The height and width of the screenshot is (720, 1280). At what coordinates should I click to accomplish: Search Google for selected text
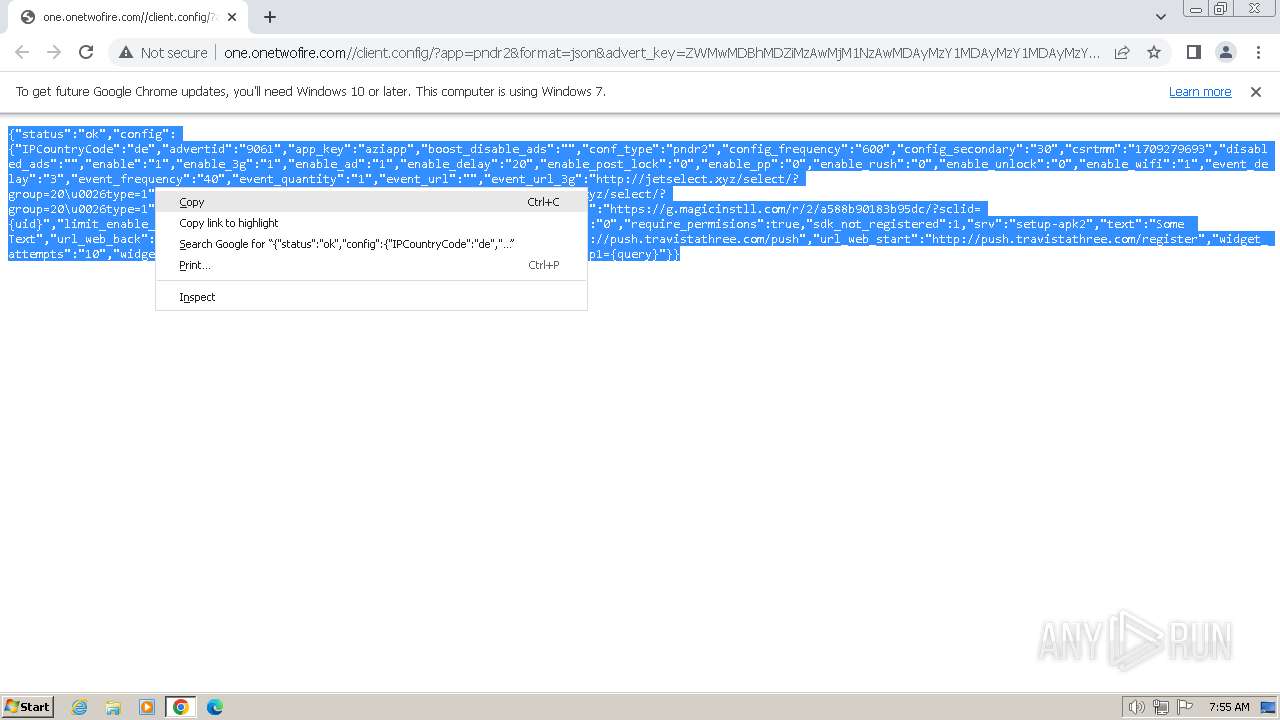(x=371, y=244)
